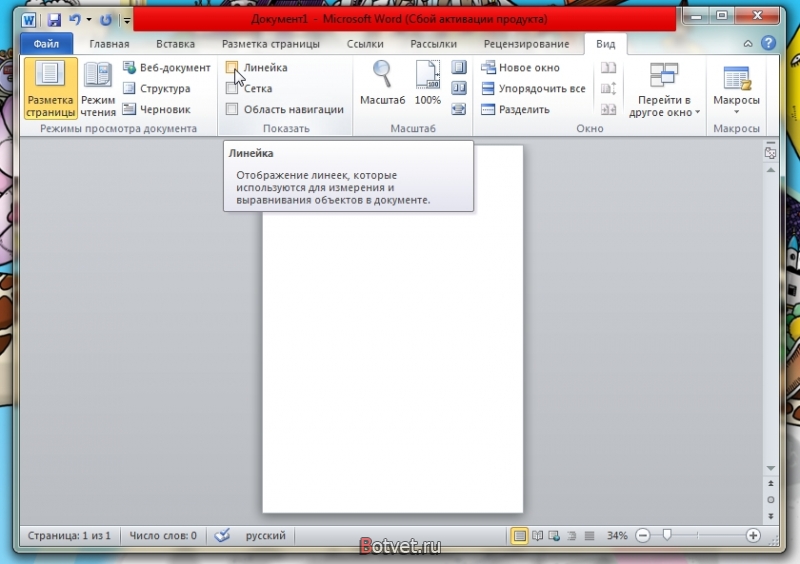
Task: Click the Reset Window Position icon
Action: tap(608, 109)
